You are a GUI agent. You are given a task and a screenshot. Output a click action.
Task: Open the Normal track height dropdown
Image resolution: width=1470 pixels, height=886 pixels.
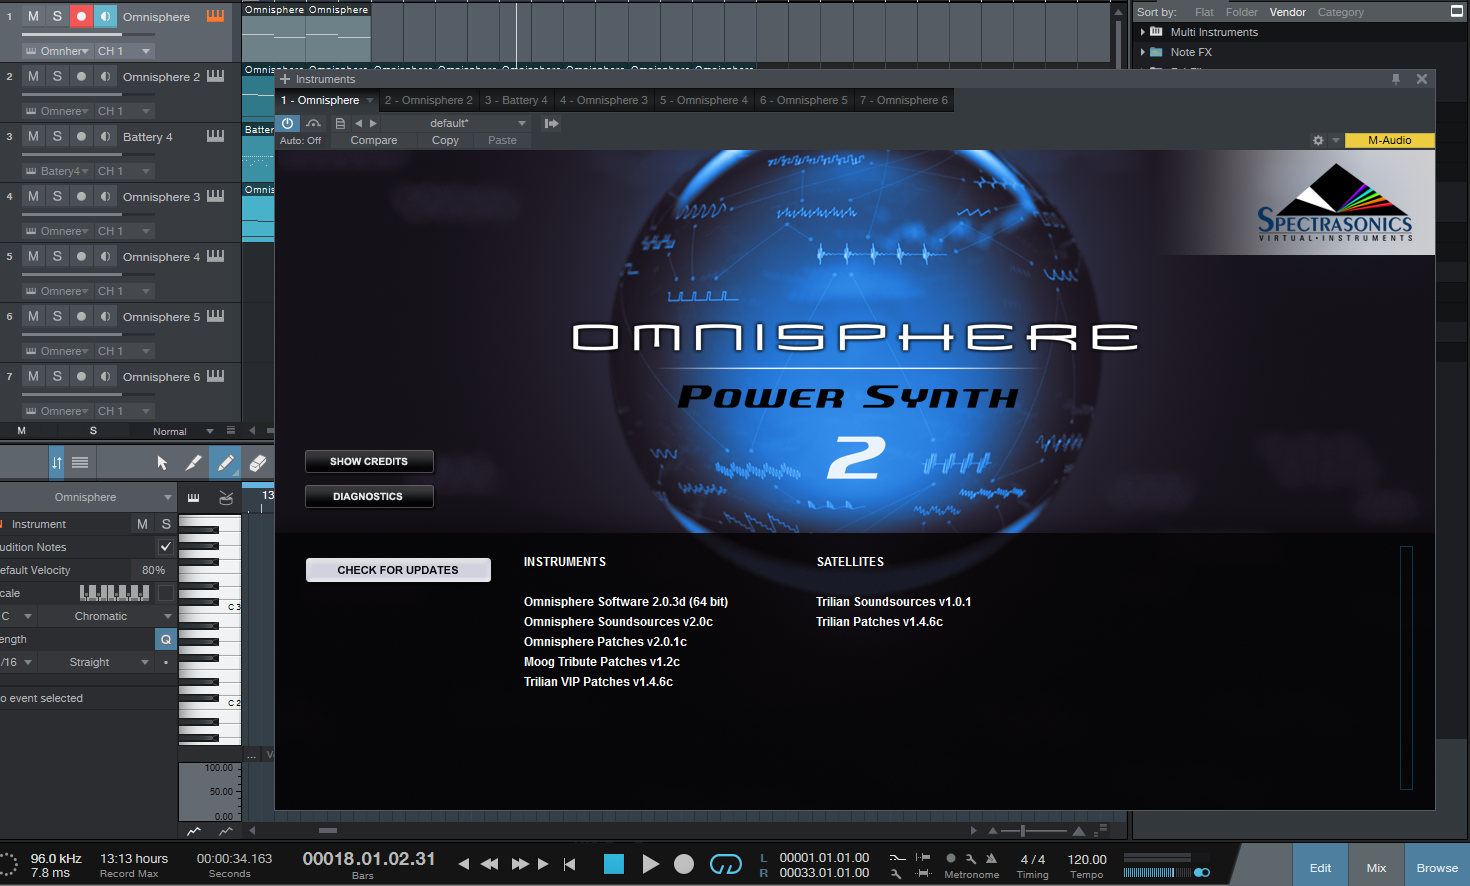pos(183,431)
